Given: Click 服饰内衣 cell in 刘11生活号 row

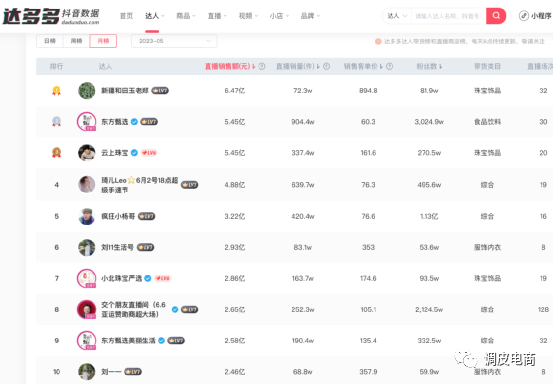Looking at the screenshot, I should [487, 247].
